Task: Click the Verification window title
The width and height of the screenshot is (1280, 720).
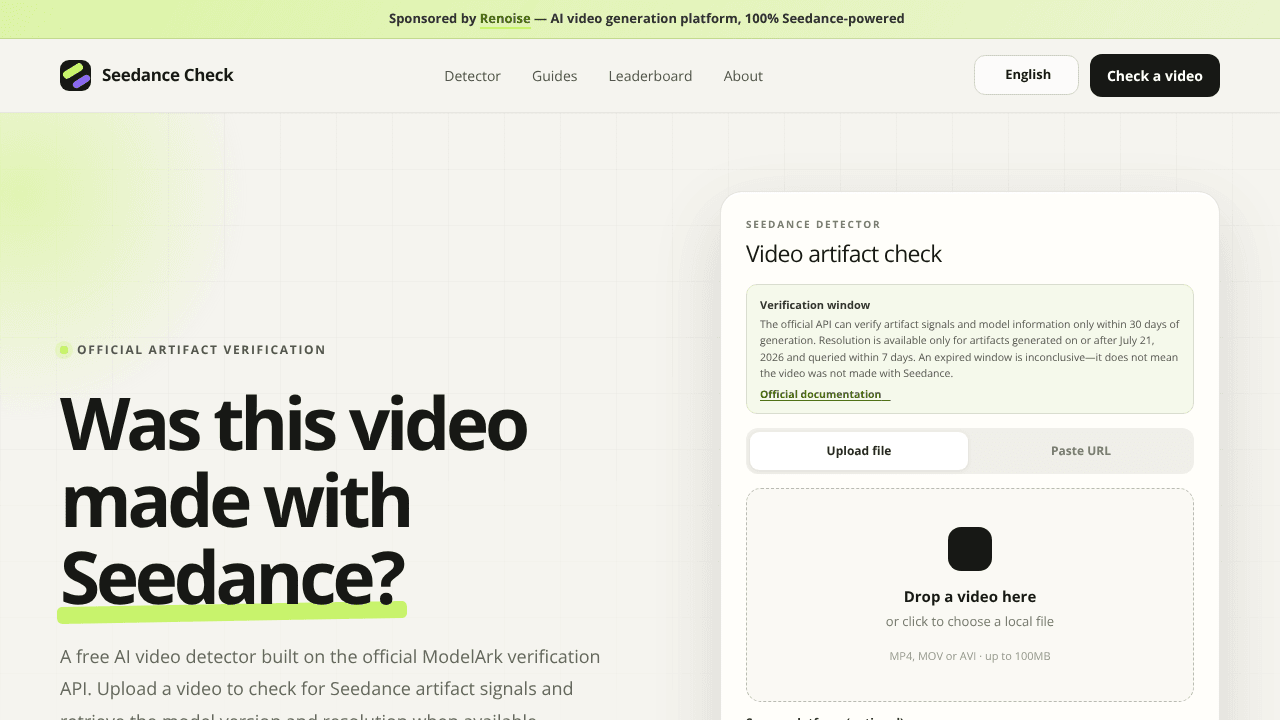Action: 815,305
